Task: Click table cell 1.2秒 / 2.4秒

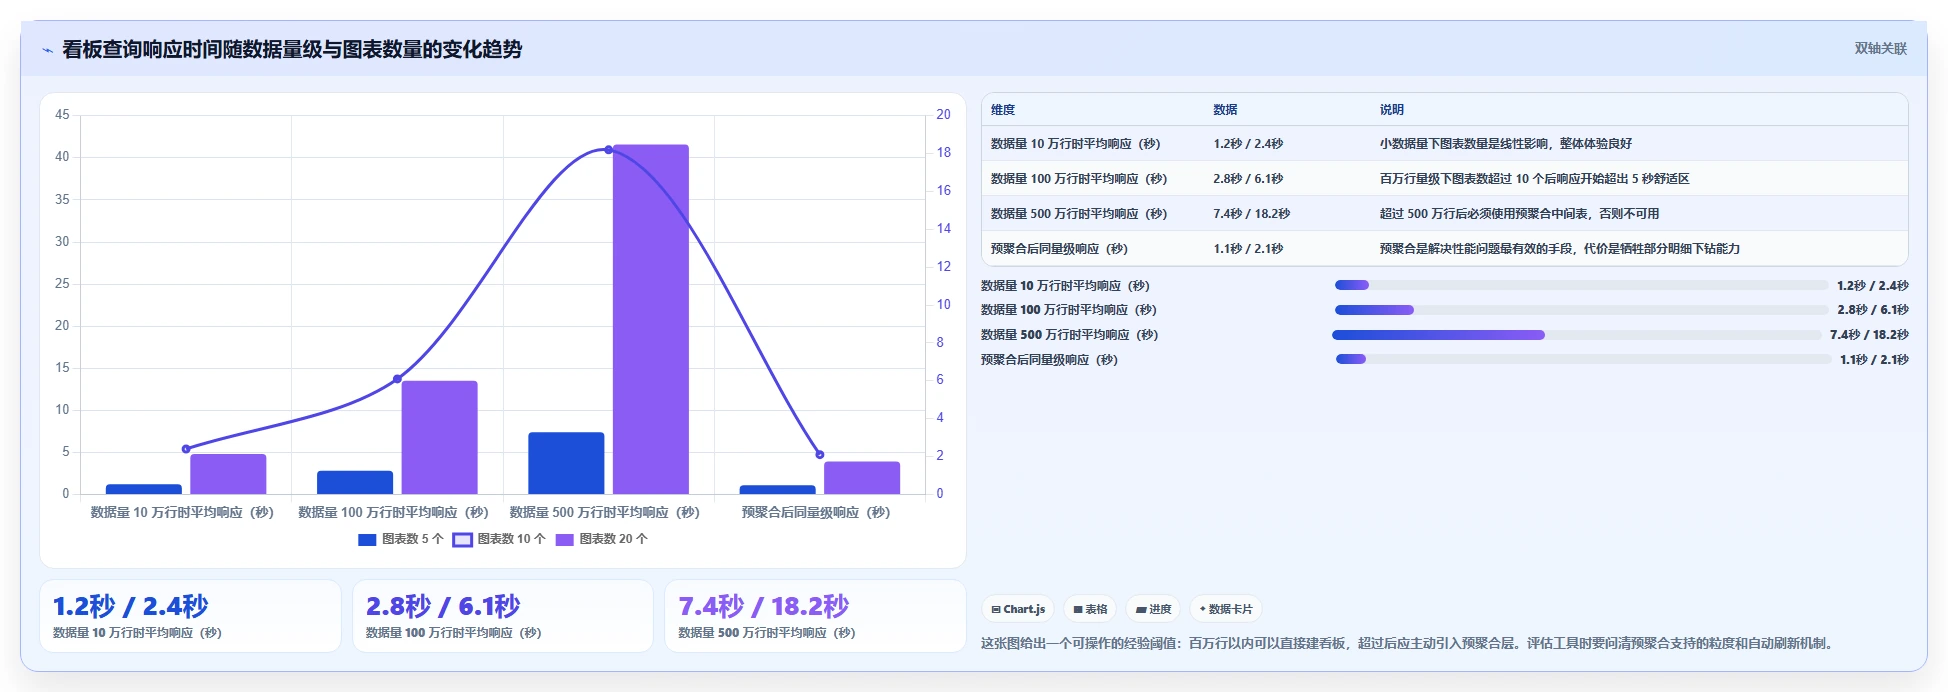Action: tap(1248, 144)
